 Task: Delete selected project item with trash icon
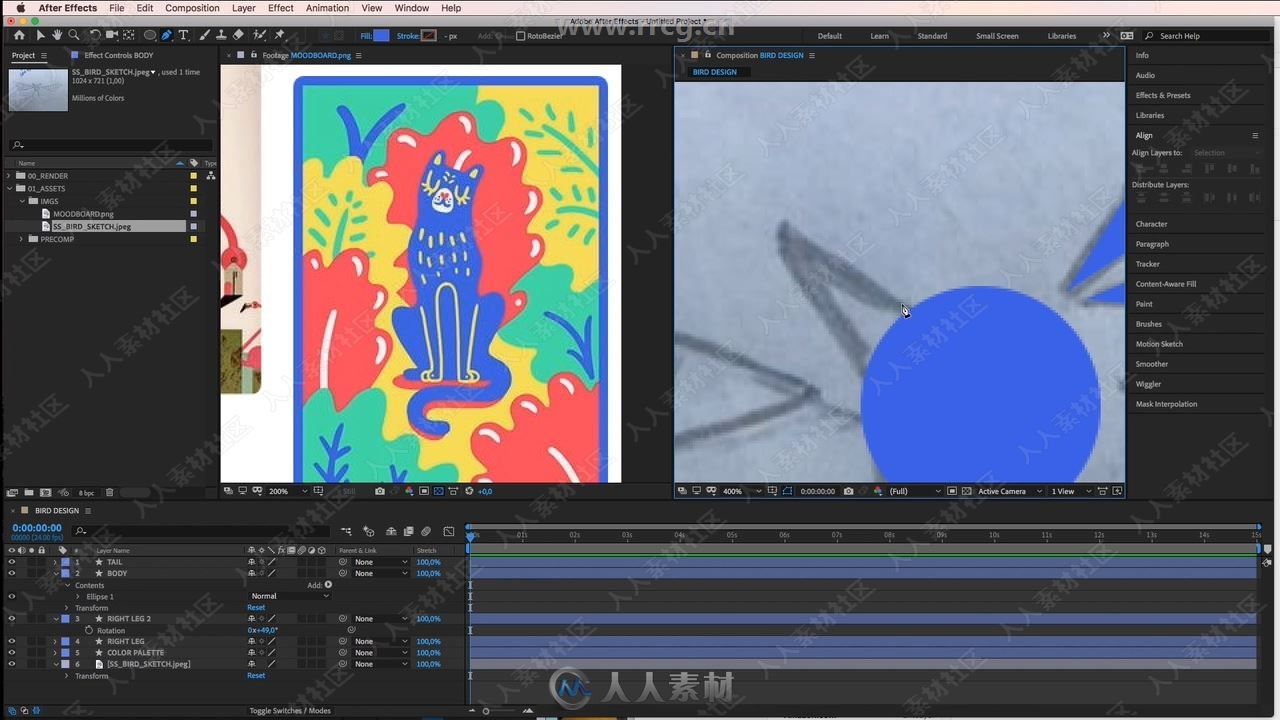[109, 492]
